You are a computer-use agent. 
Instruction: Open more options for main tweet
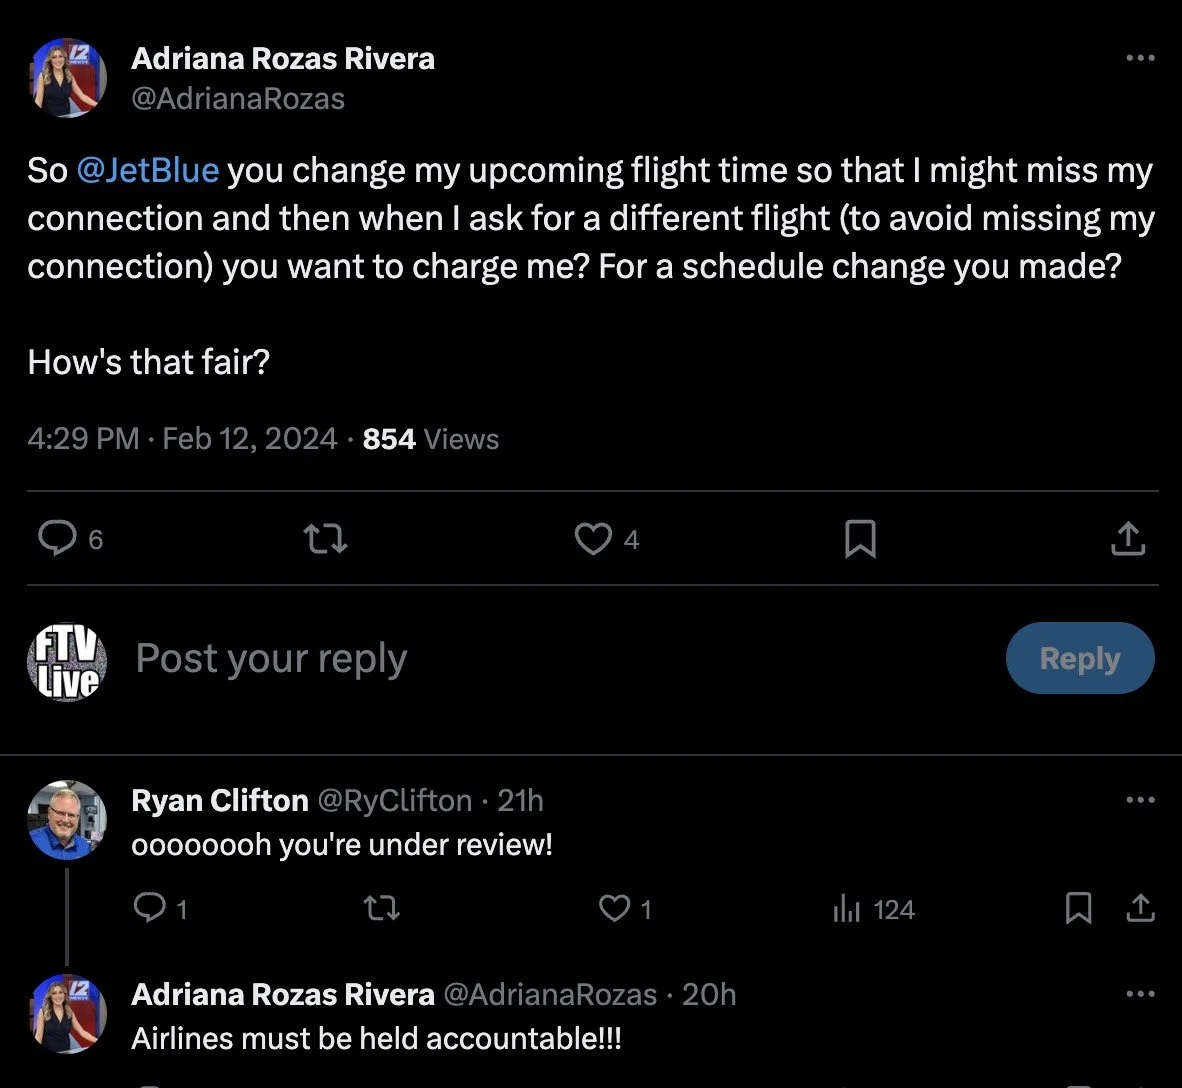[x=1140, y=58]
